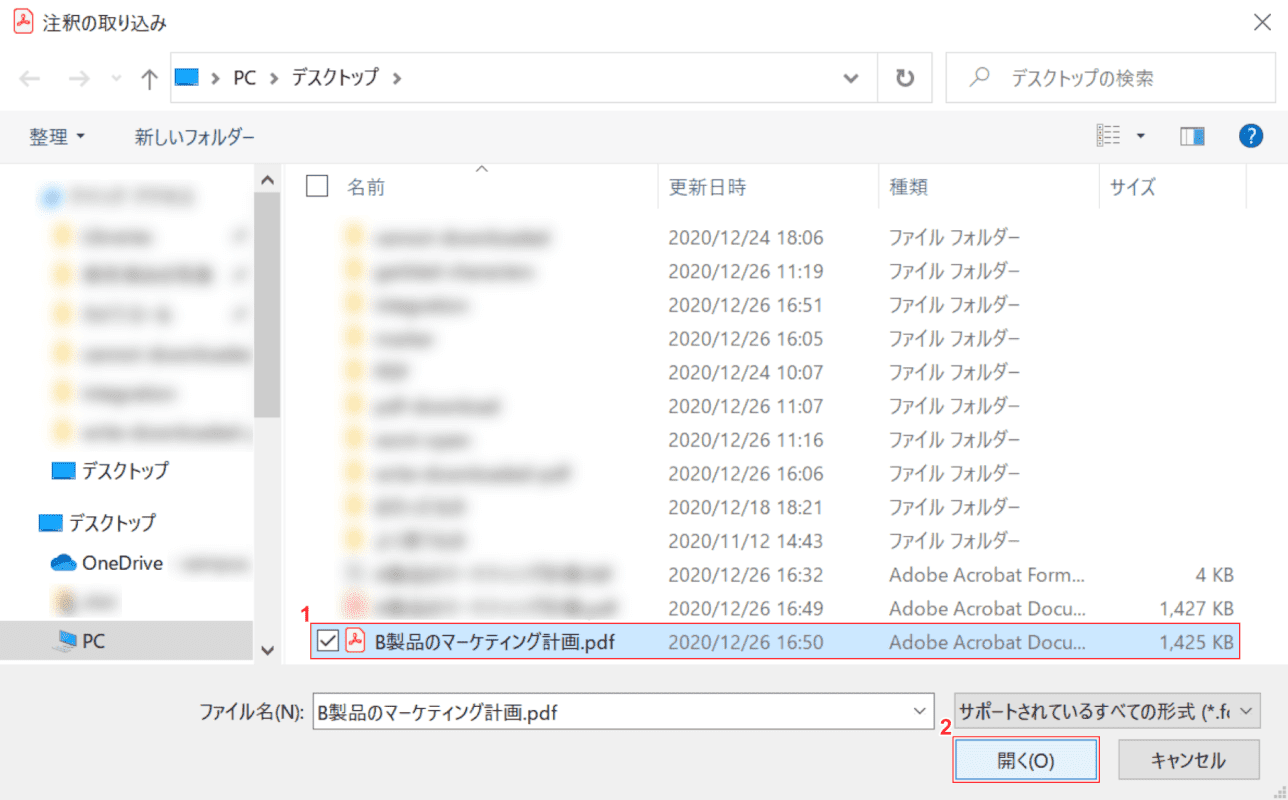
Task: Open the recent locations dropdown arrow
Action: 116,79
